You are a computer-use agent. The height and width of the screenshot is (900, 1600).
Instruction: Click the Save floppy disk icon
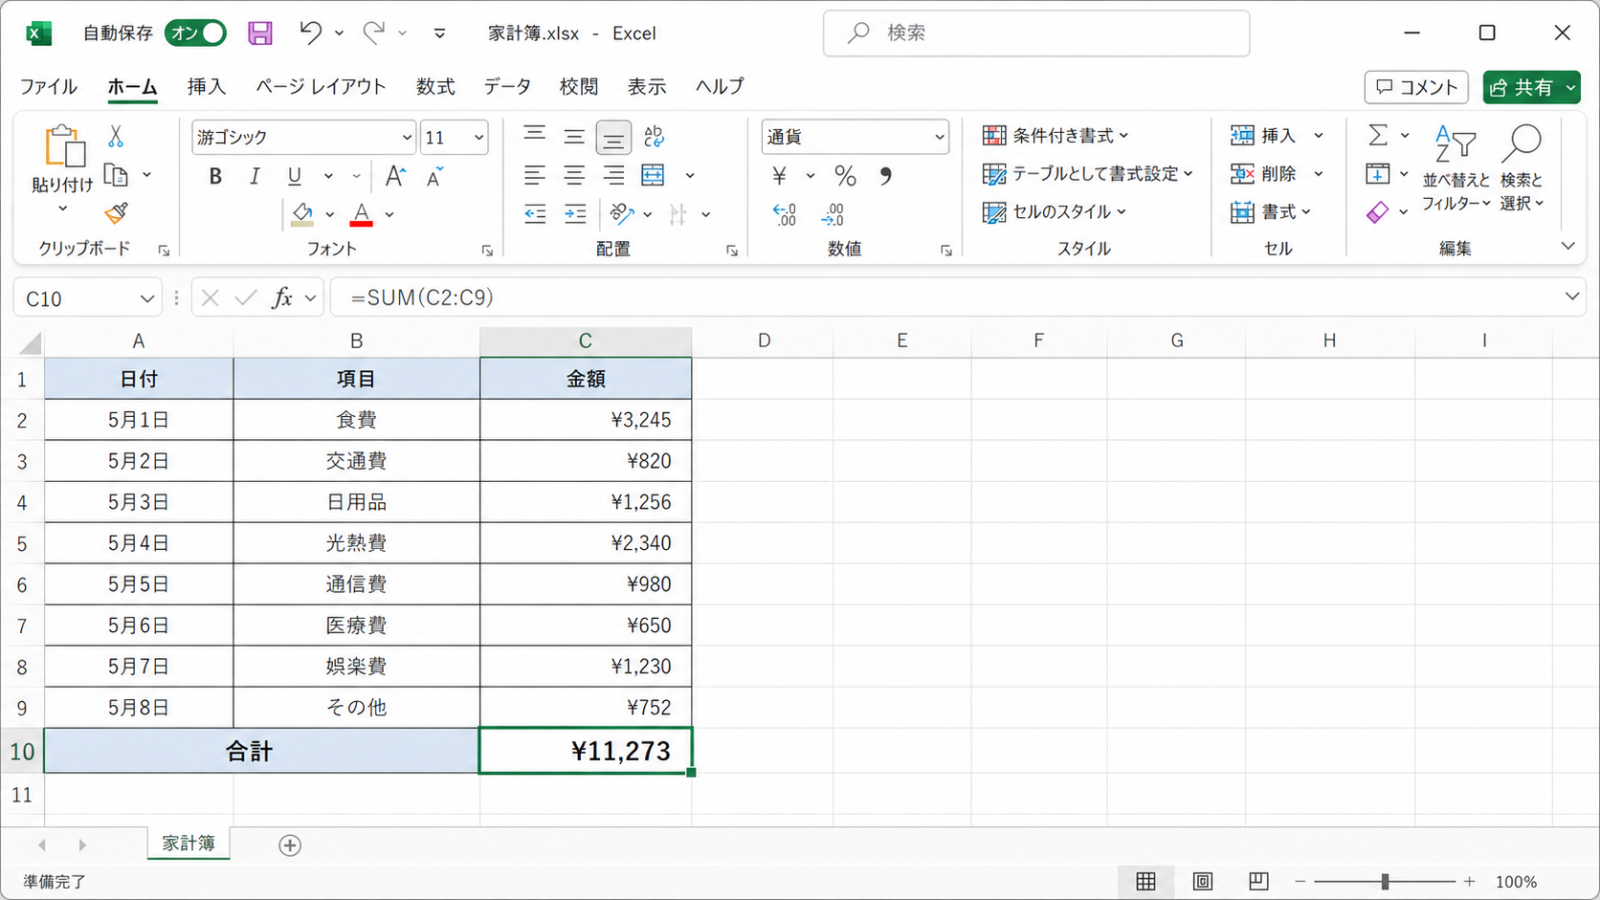pos(260,33)
